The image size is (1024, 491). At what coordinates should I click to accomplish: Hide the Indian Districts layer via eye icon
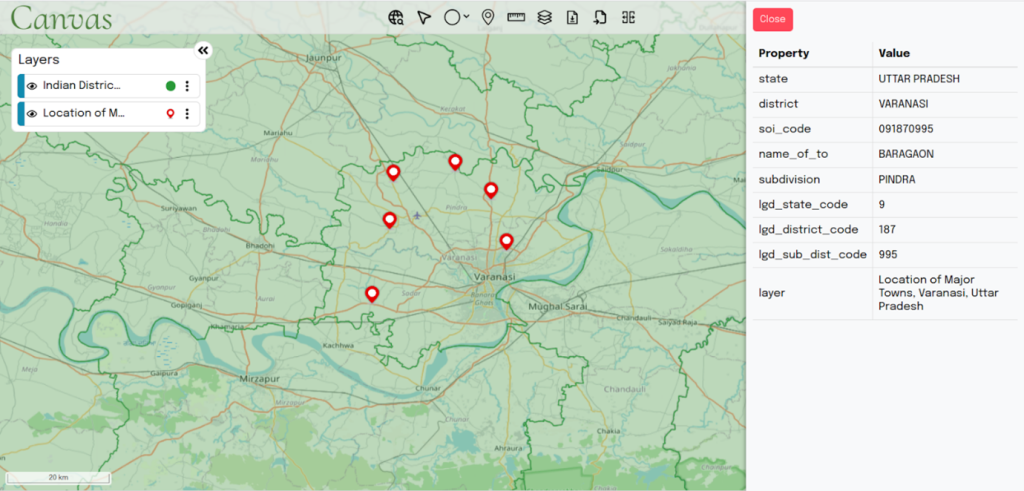[x=32, y=86]
